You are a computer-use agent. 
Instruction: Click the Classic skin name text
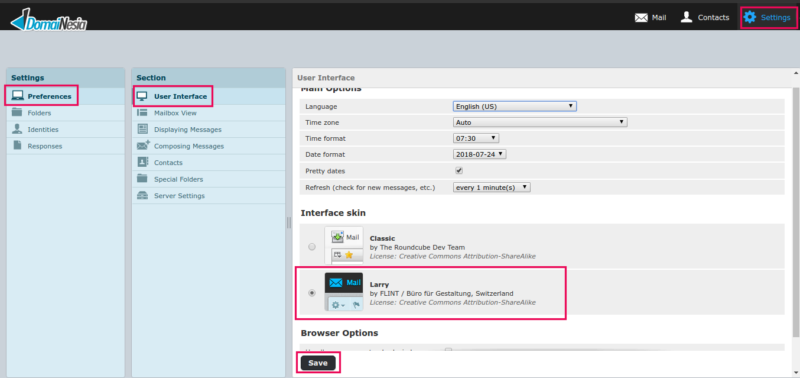[x=382, y=238]
